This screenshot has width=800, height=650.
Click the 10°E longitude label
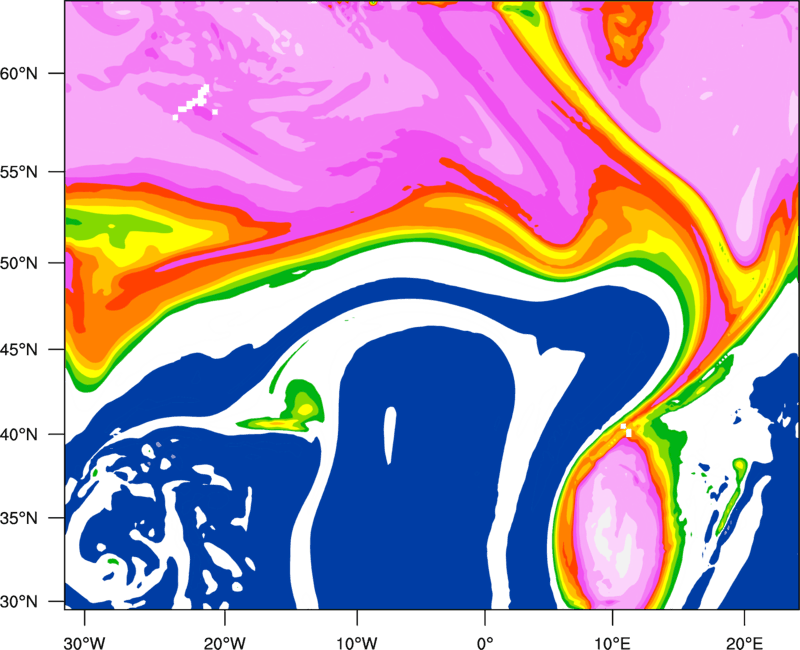coord(613,643)
